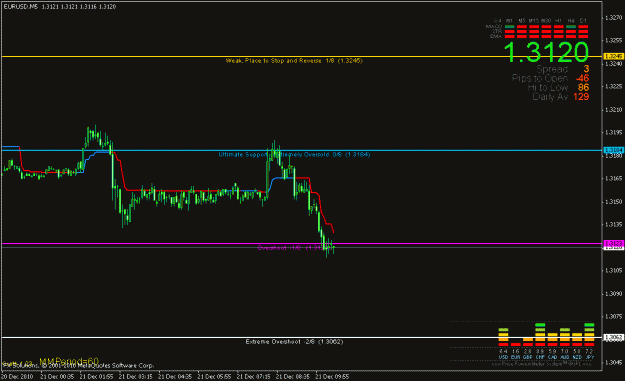Click the 21 Dec 07:15 time axis label
625x381 pixels.
[254, 377]
